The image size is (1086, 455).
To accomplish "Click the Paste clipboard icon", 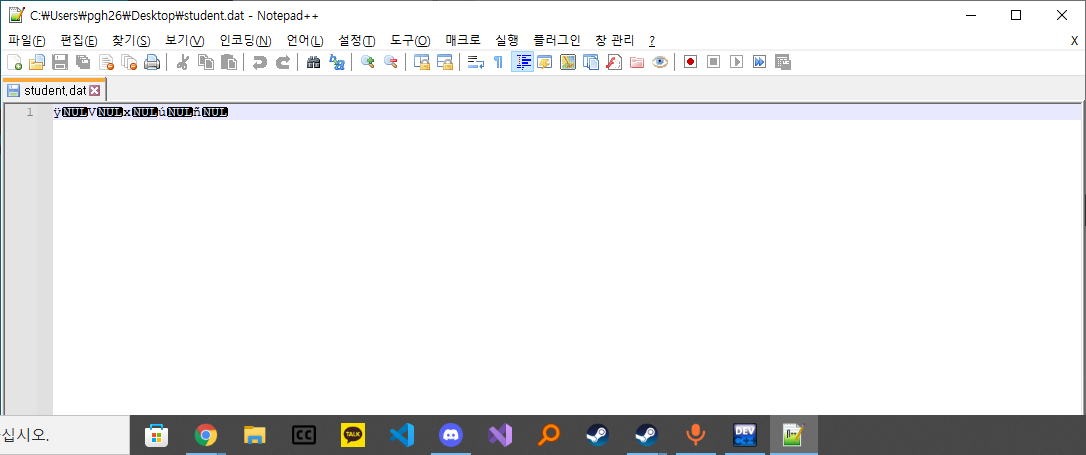I will tap(229, 62).
